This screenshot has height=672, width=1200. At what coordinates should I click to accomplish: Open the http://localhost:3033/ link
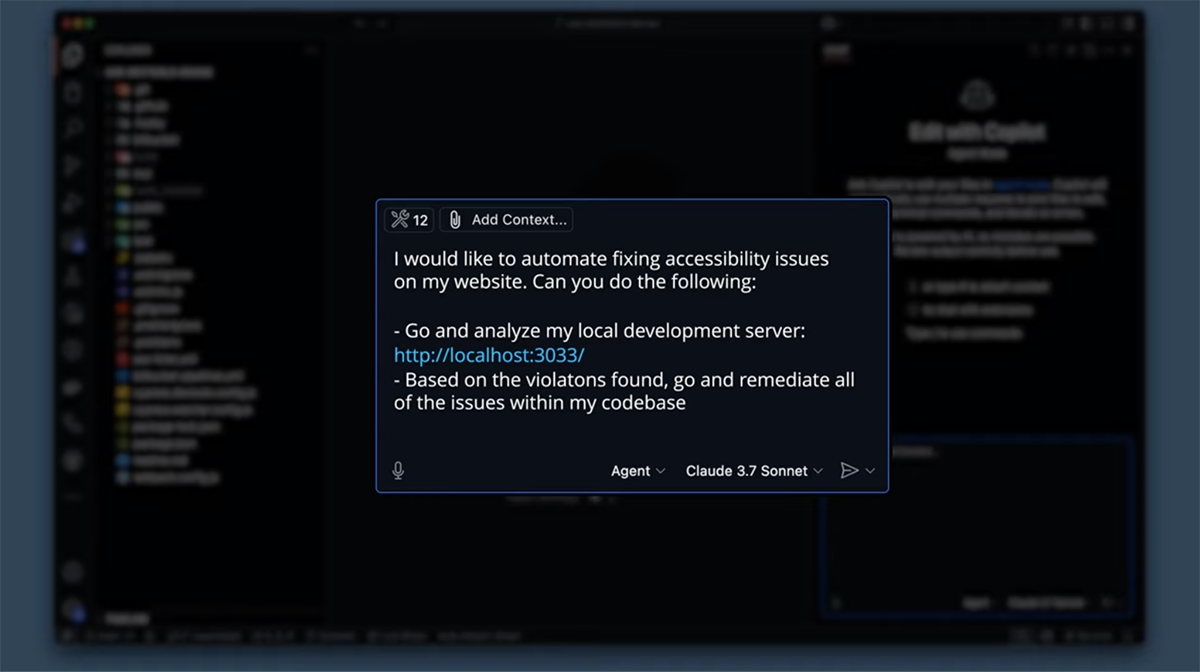point(487,355)
